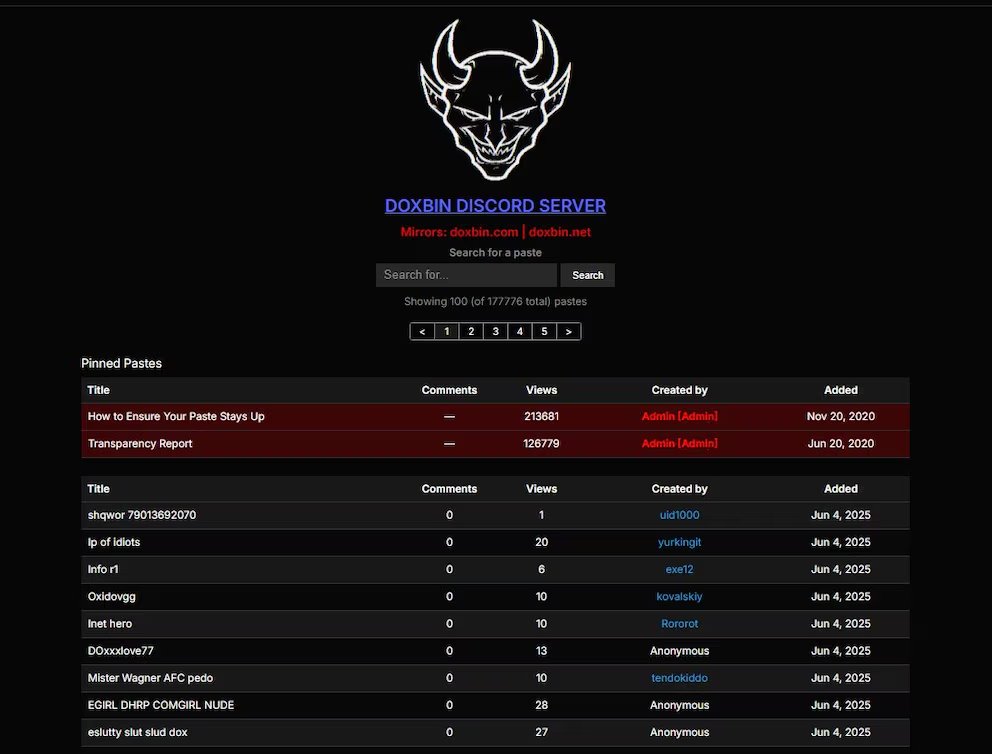Click the 'Search for a paste' label
Viewport: 992px width, 754px height.
coord(495,252)
